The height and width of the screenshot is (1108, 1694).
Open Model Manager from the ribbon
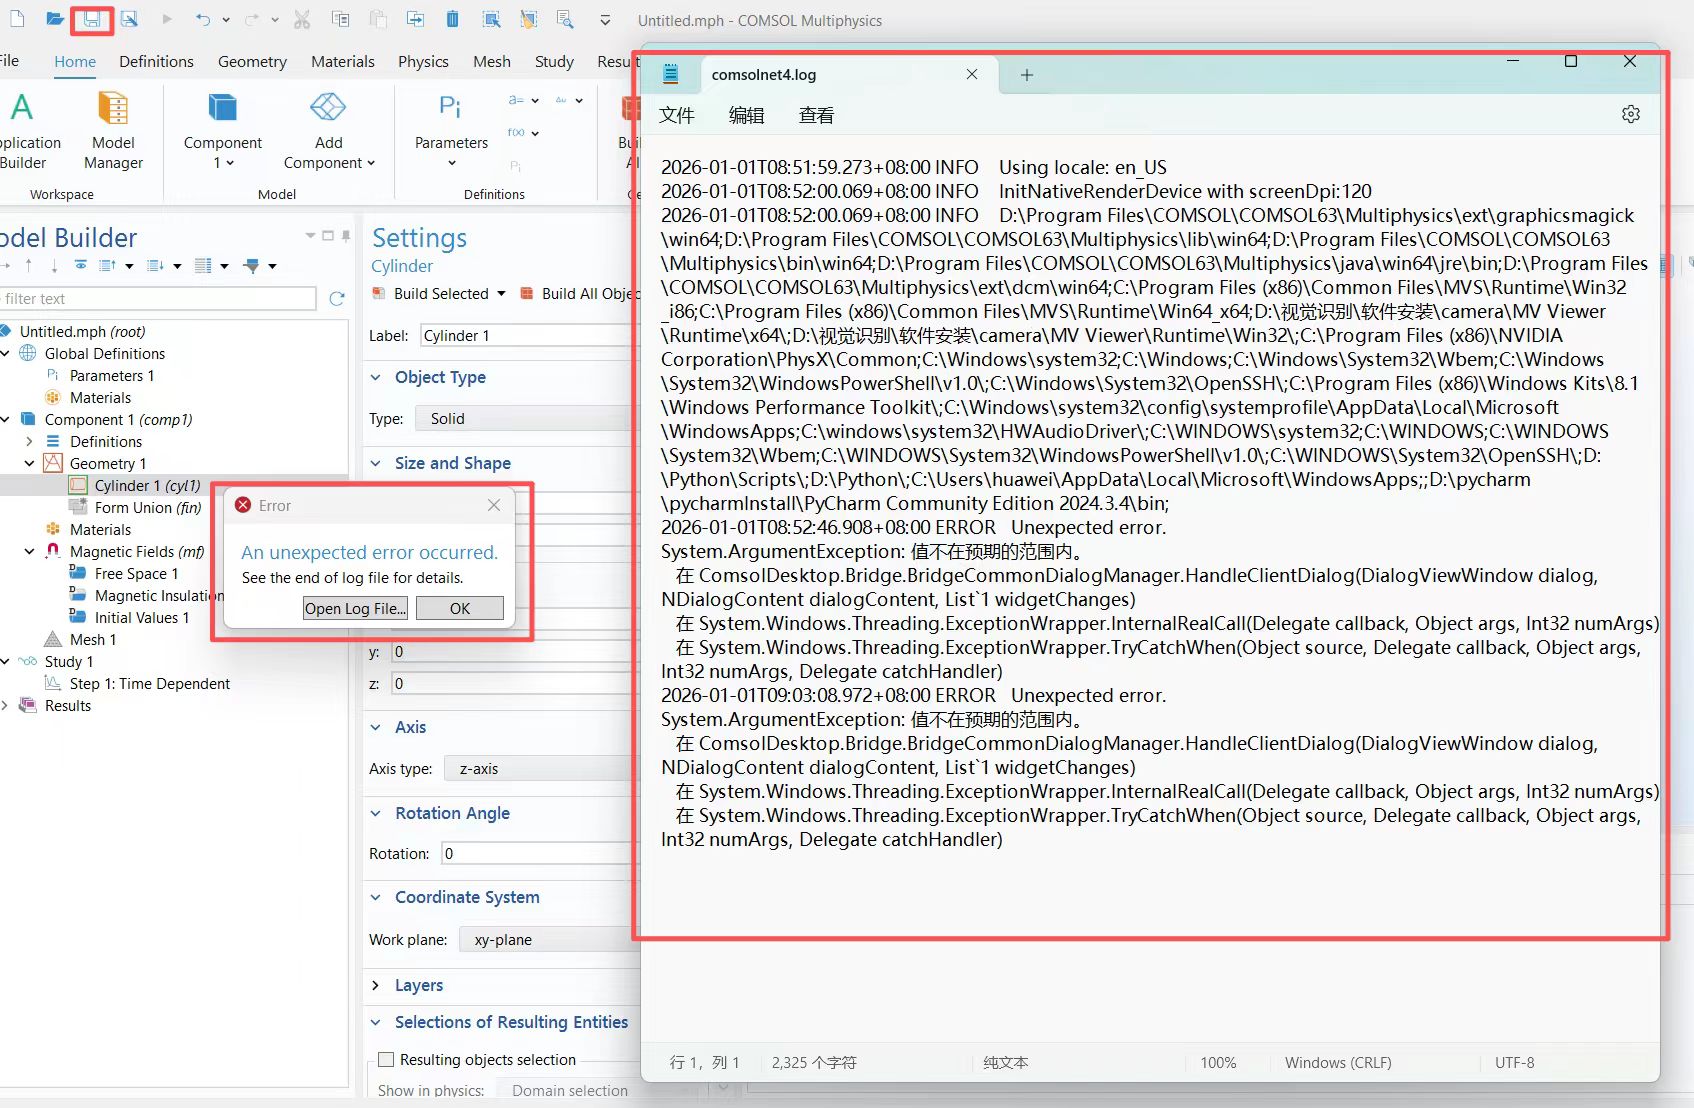tap(113, 131)
